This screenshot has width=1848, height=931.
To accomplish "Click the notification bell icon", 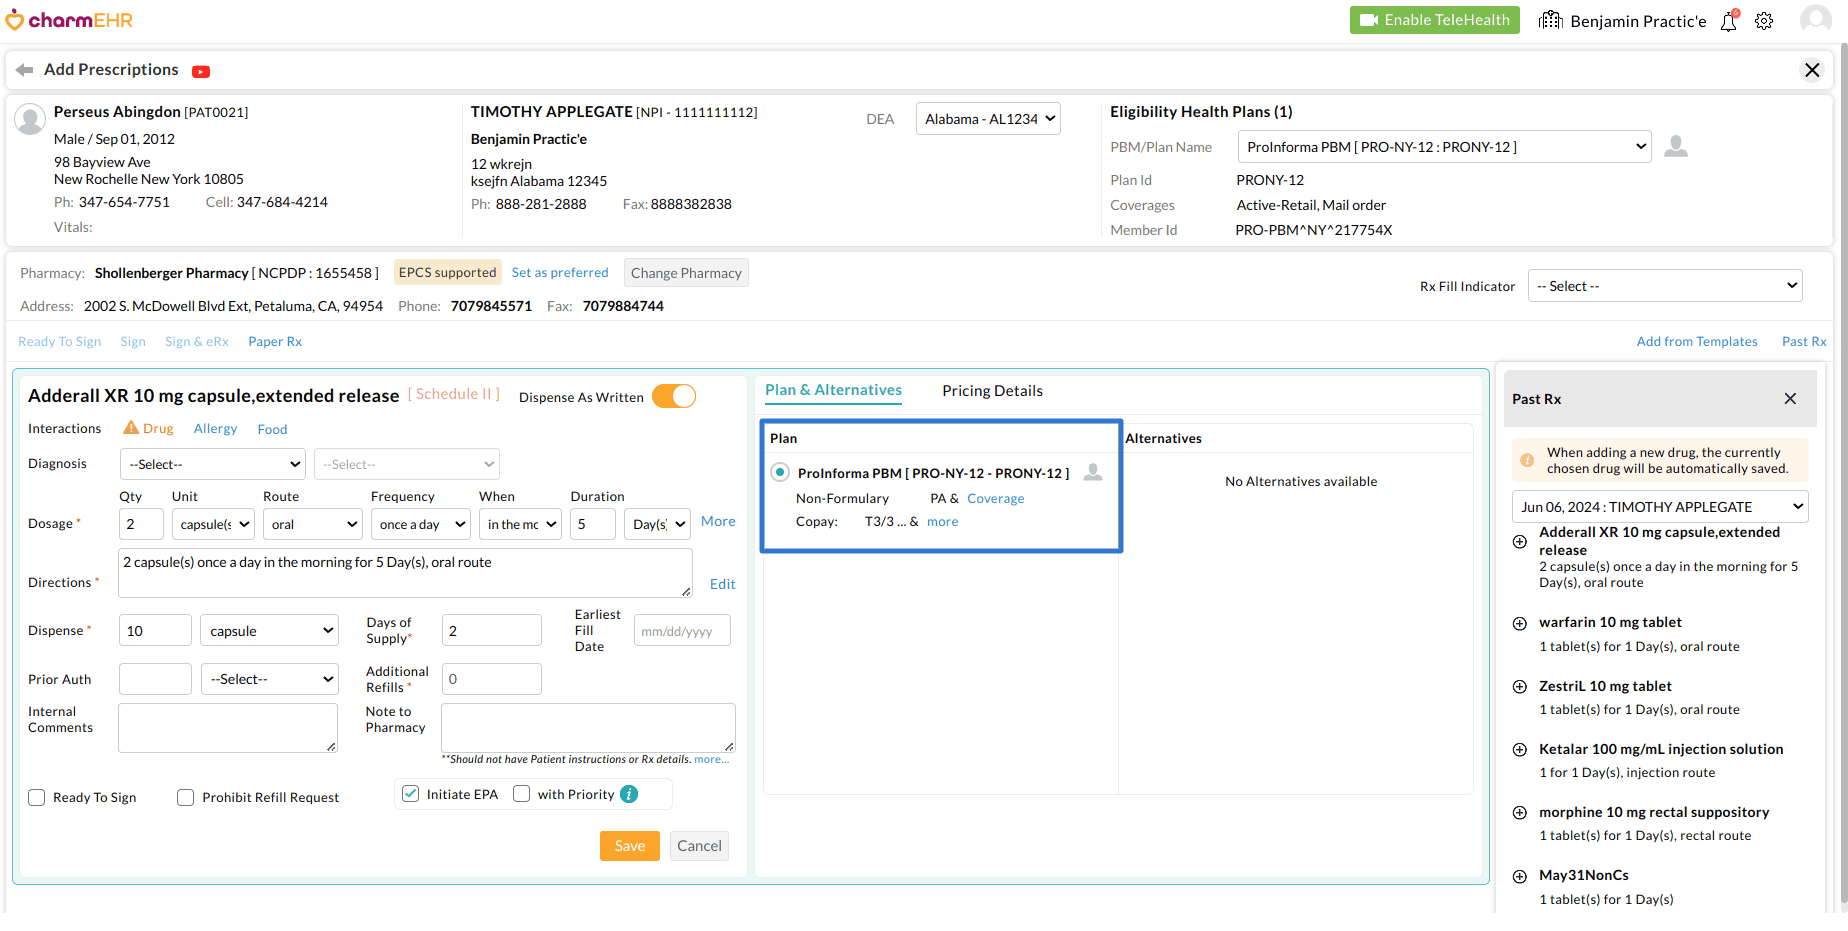I will point(1728,21).
